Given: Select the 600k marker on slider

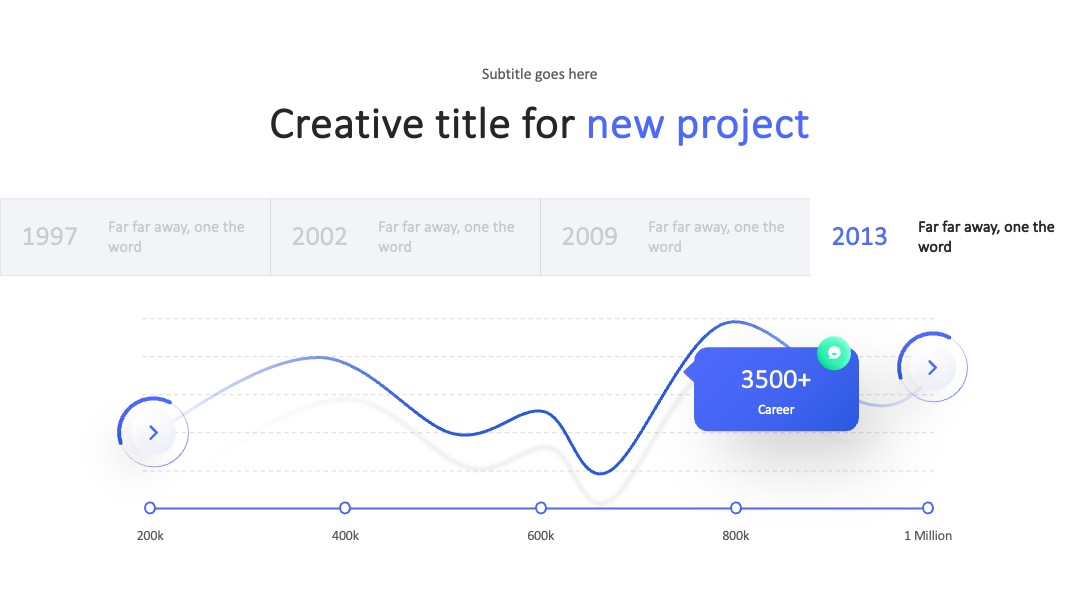Looking at the screenshot, I should (541, 508).
